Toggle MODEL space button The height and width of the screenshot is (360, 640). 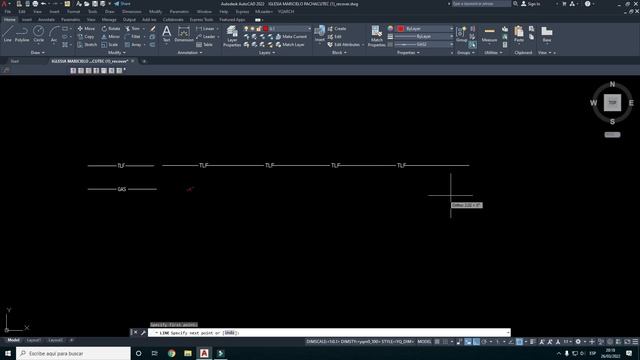click(x=424, y=342)
